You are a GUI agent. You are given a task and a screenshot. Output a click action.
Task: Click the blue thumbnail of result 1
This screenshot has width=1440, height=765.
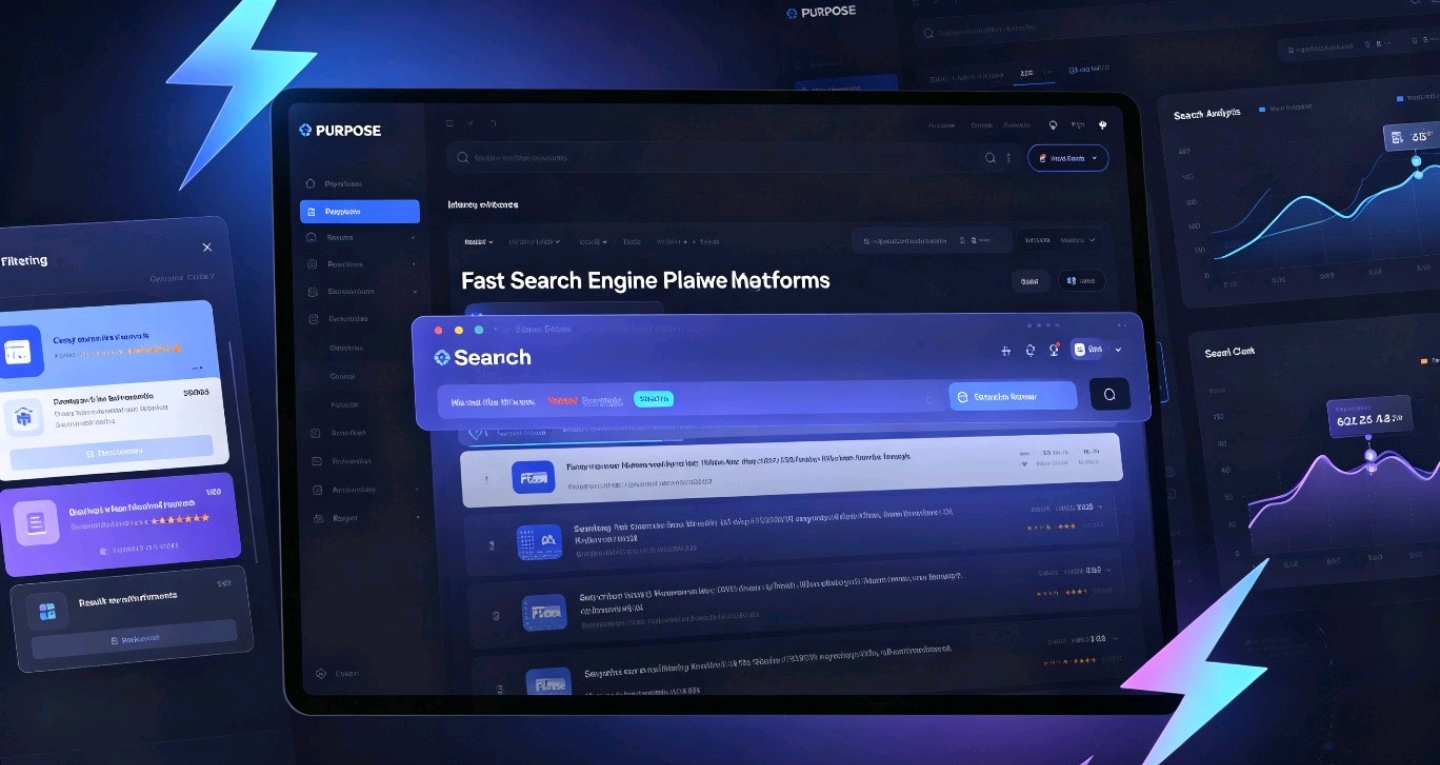533,478
